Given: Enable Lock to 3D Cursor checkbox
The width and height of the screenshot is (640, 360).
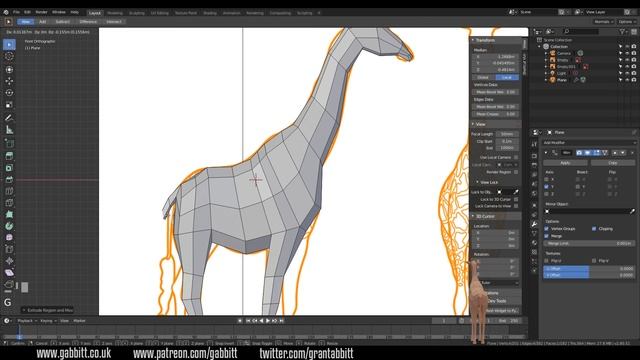Looking at the screenshot, I should [x=516, y=199].
